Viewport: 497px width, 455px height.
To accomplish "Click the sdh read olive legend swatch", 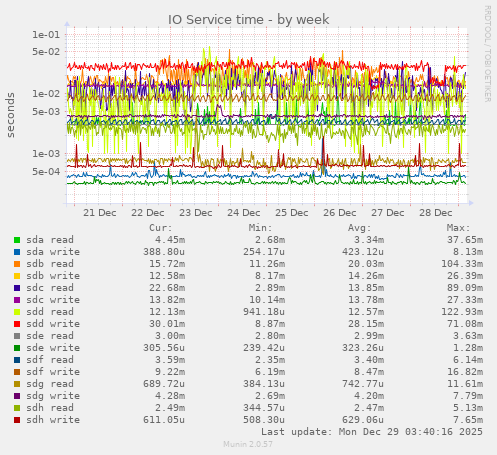I will pyautogui.click(x=17, y=408).
